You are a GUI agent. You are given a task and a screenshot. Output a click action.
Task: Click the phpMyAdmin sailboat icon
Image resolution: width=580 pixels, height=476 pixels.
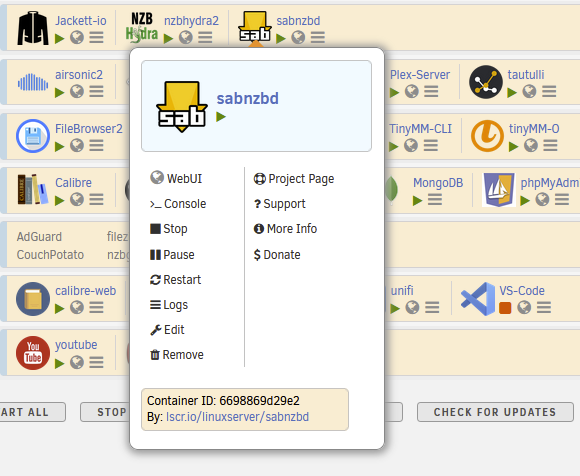499,190
